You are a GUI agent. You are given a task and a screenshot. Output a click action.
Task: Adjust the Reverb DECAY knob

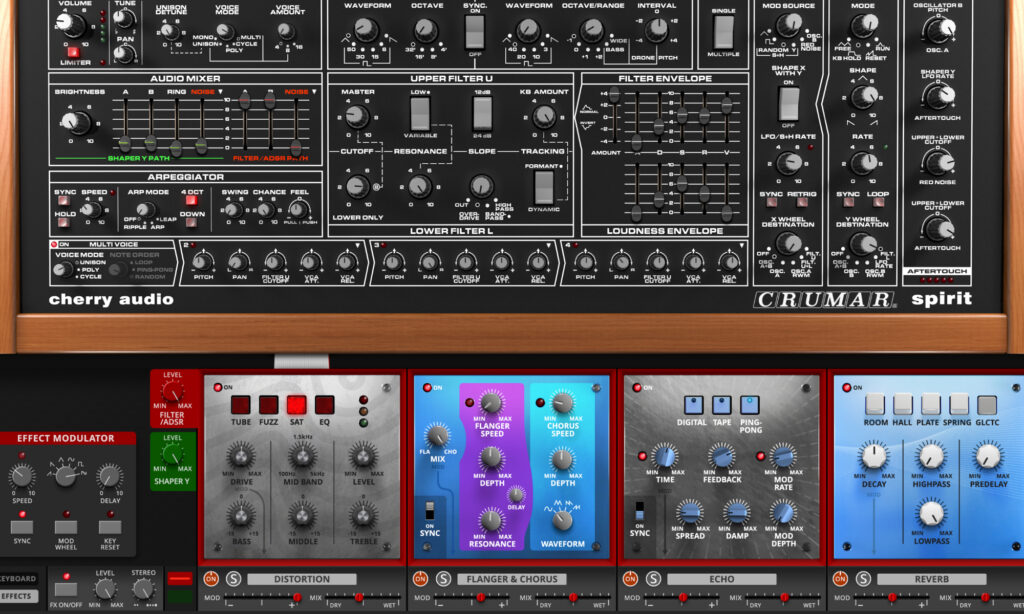pos(874,456)
